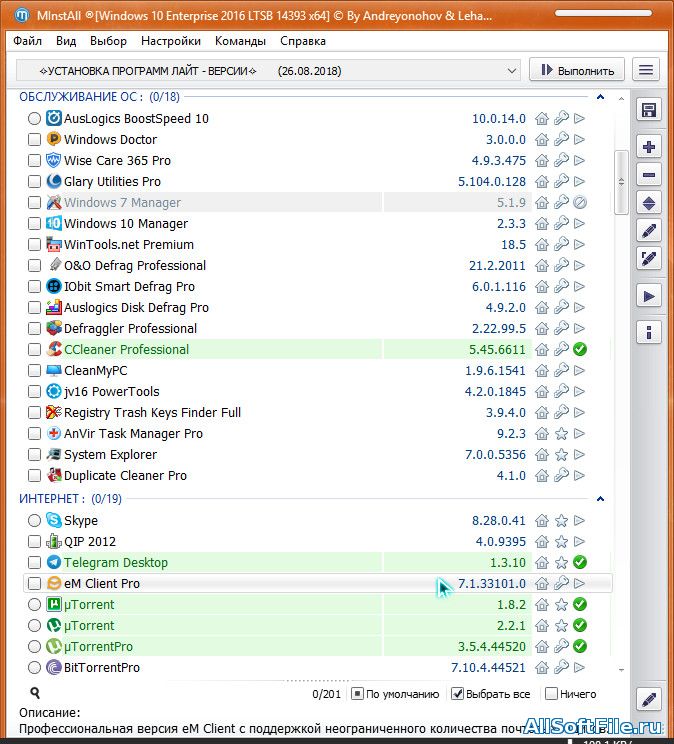Open the Команды menu
The height and width of the screenshot is (744, 674).
coord(240,41)
